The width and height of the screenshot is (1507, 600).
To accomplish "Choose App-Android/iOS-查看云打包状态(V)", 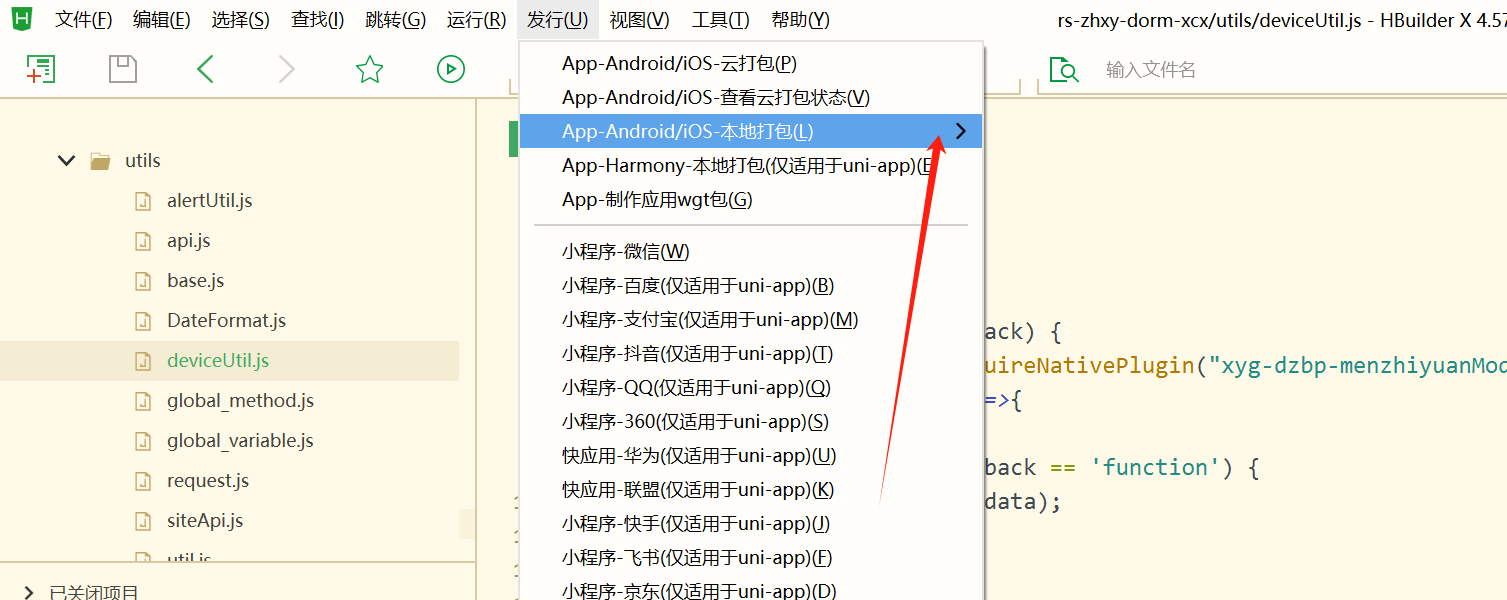I will coord(751,98).
